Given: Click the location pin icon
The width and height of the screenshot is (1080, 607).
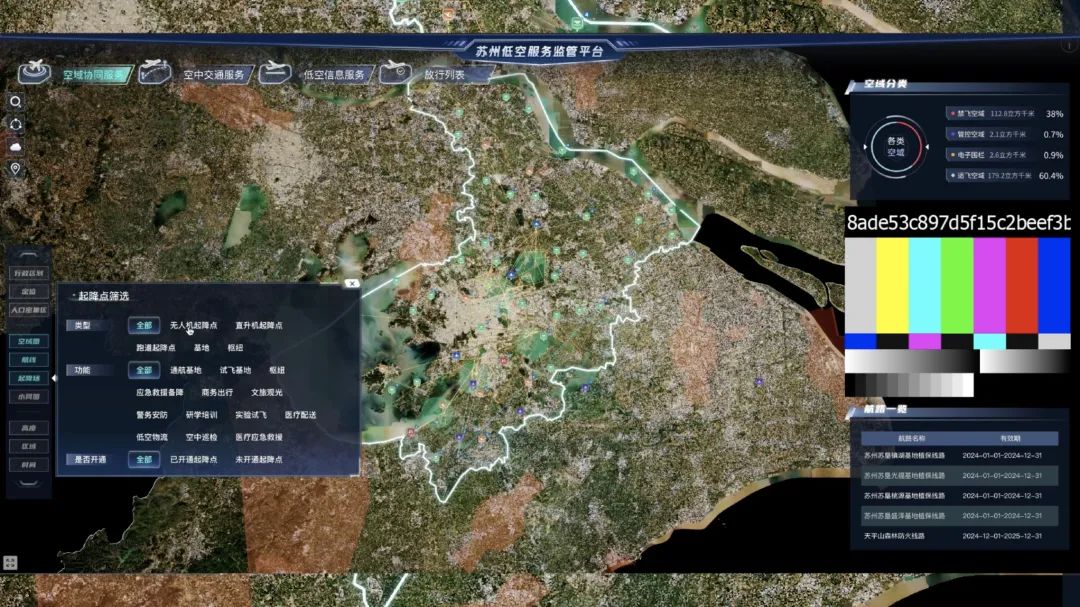Looking at the screenshot, I should (16, 169).
